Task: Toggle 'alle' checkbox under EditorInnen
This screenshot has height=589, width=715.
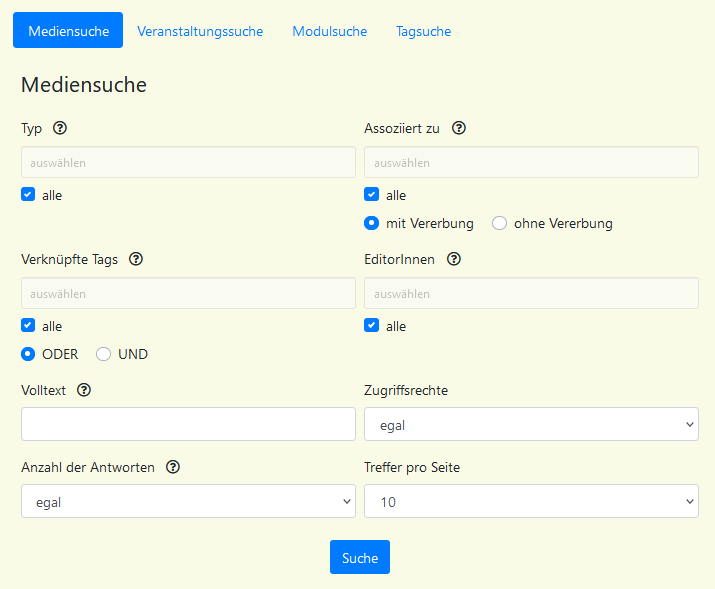Action: (x=372, y=326)
